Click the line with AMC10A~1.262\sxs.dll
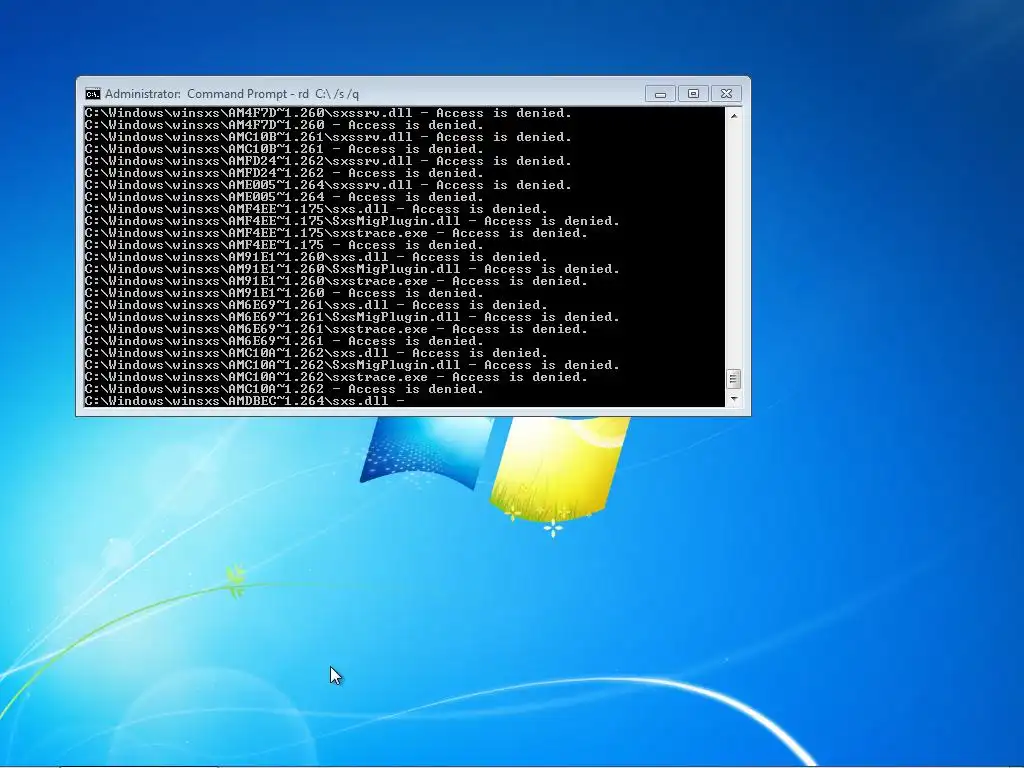The width and height of the screenshot is (1024, 768). pos(316,353)
